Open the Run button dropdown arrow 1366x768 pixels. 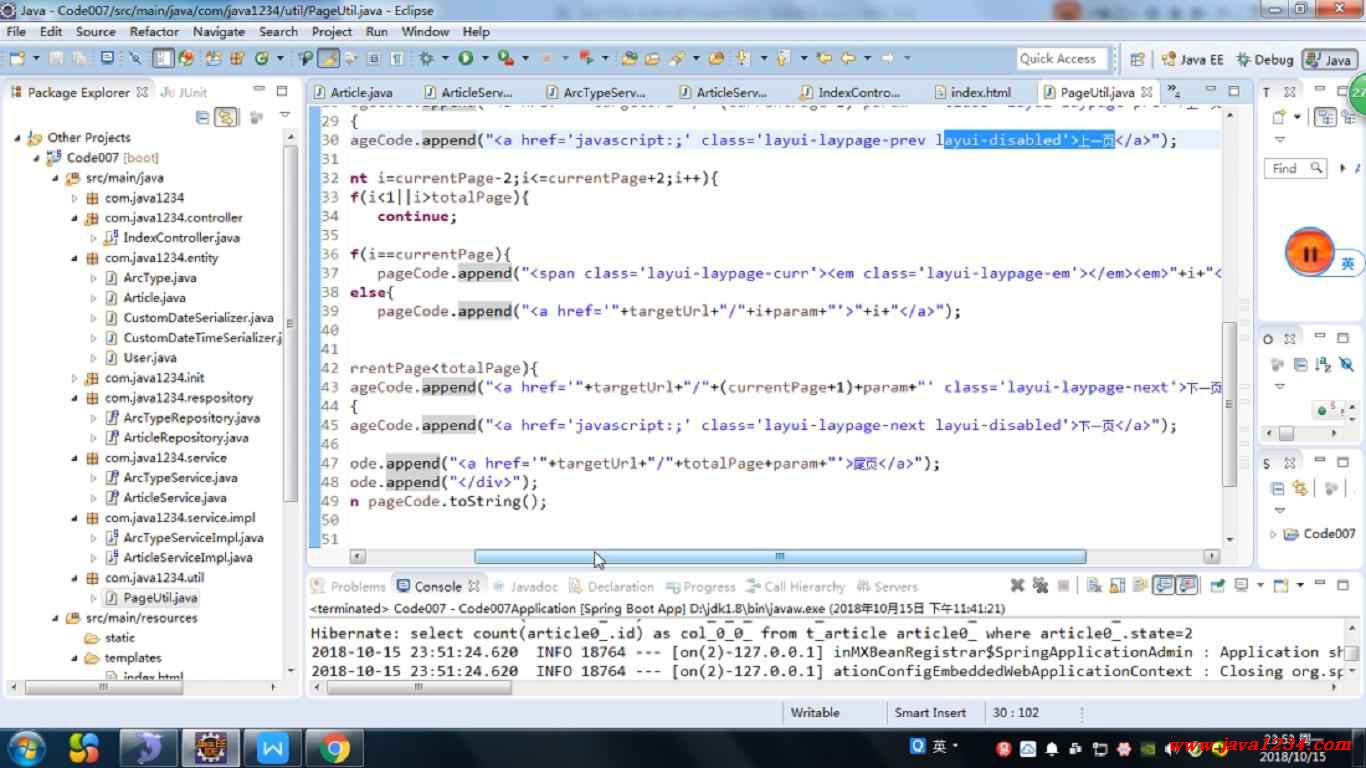(x=485, y=58)
